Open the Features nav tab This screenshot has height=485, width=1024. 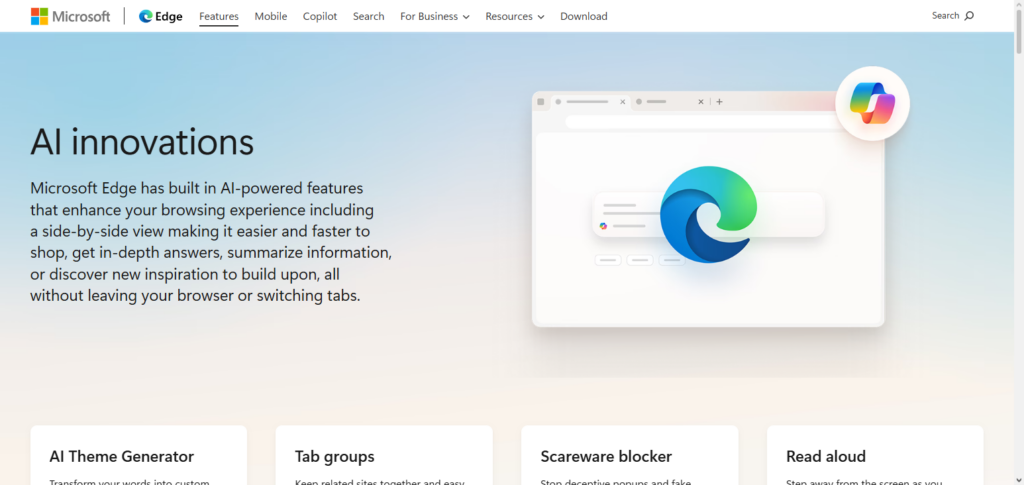point(219,16)
